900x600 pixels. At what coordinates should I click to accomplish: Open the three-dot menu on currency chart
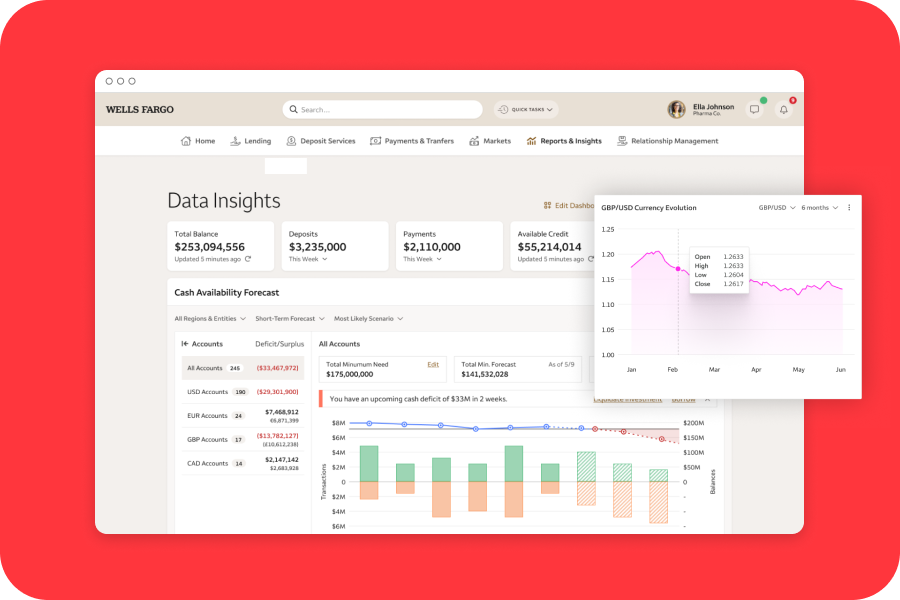849,208
